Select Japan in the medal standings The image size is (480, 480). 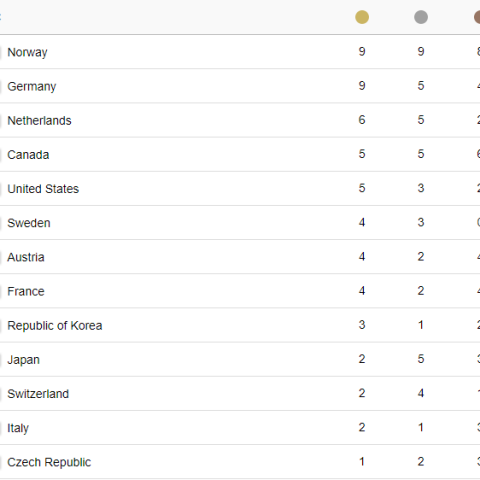click(x=24, y=360)
